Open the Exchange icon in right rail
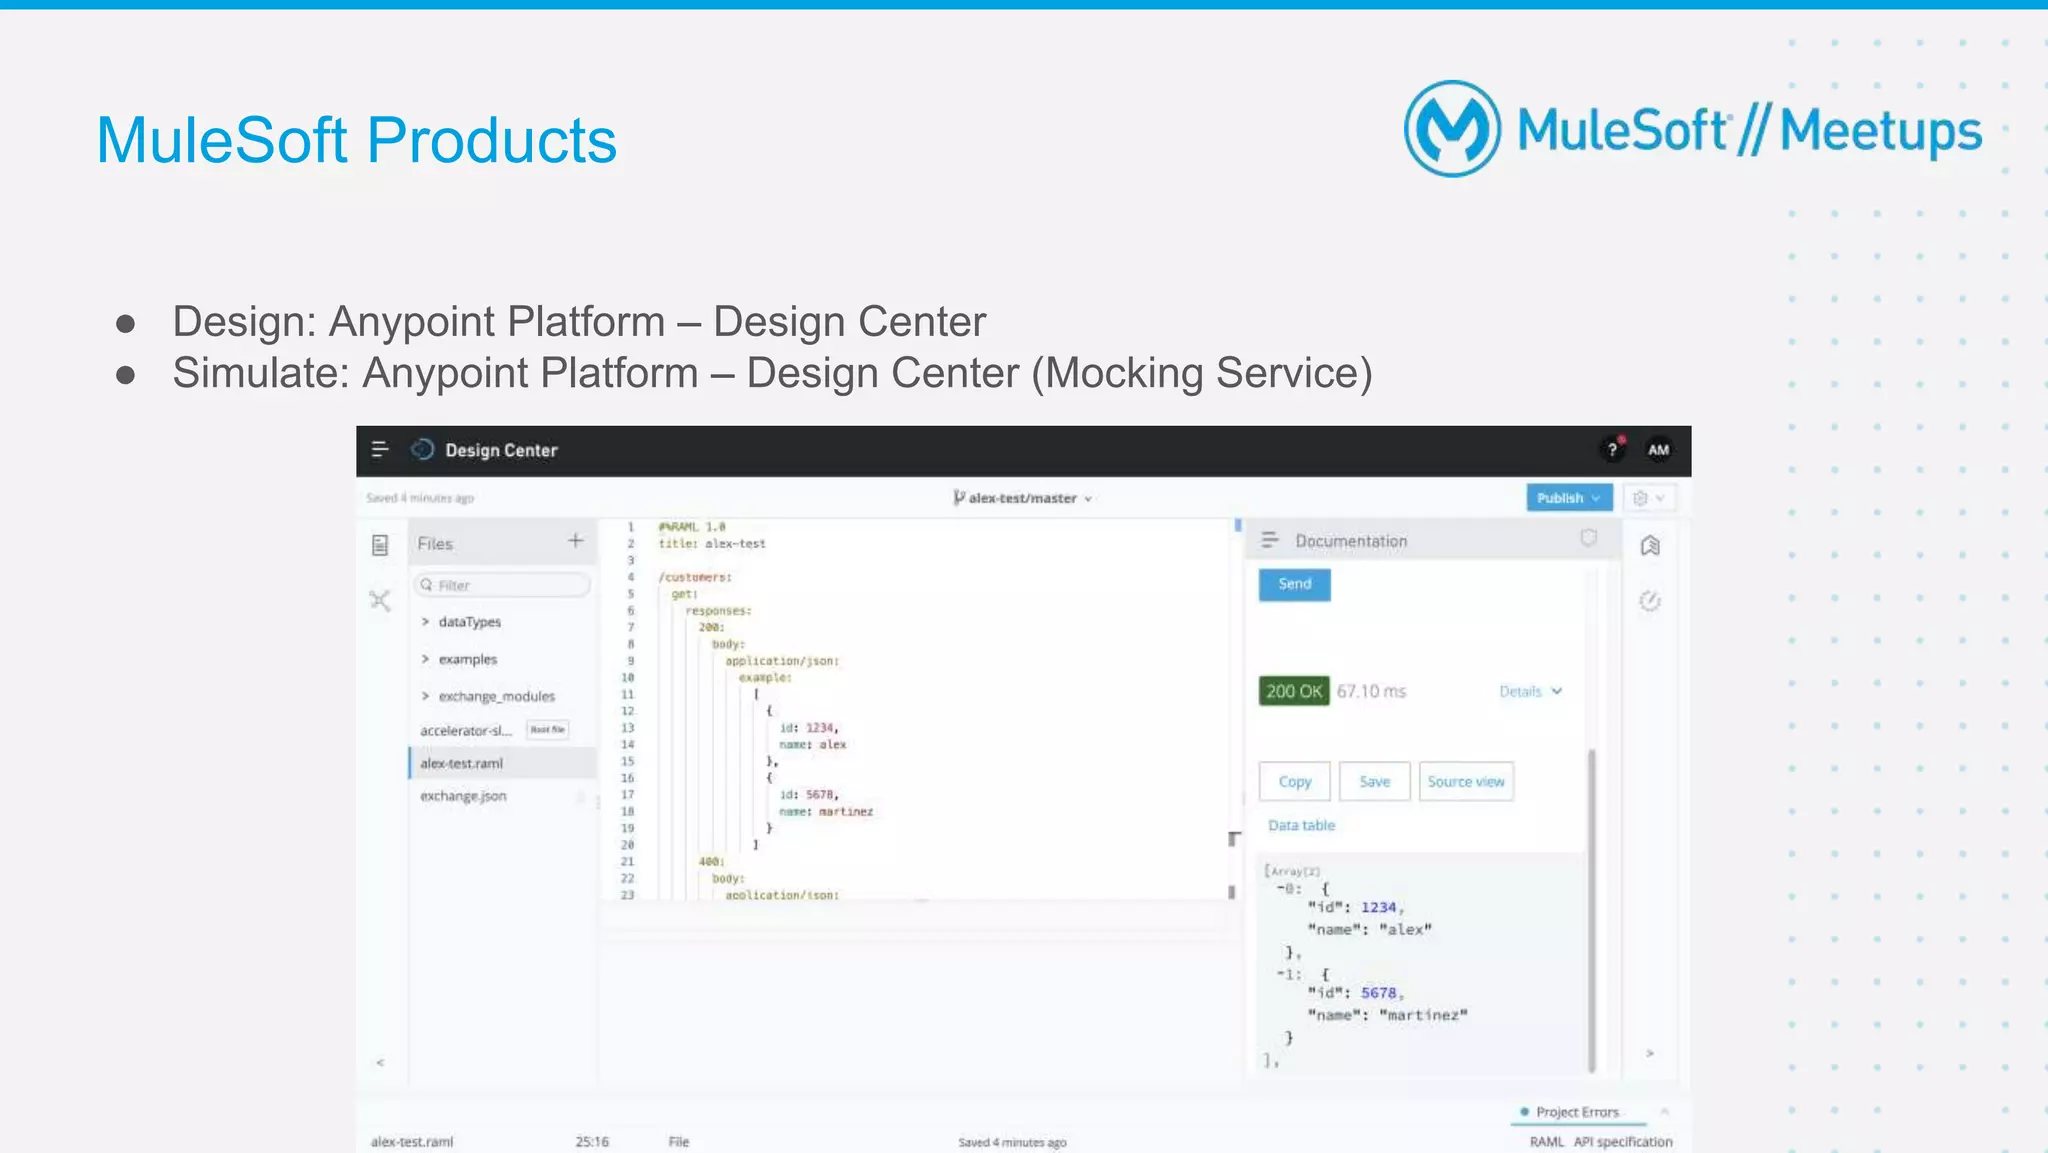The height and width of the screenshot is (1153, 2048). tap(1650, 545)
